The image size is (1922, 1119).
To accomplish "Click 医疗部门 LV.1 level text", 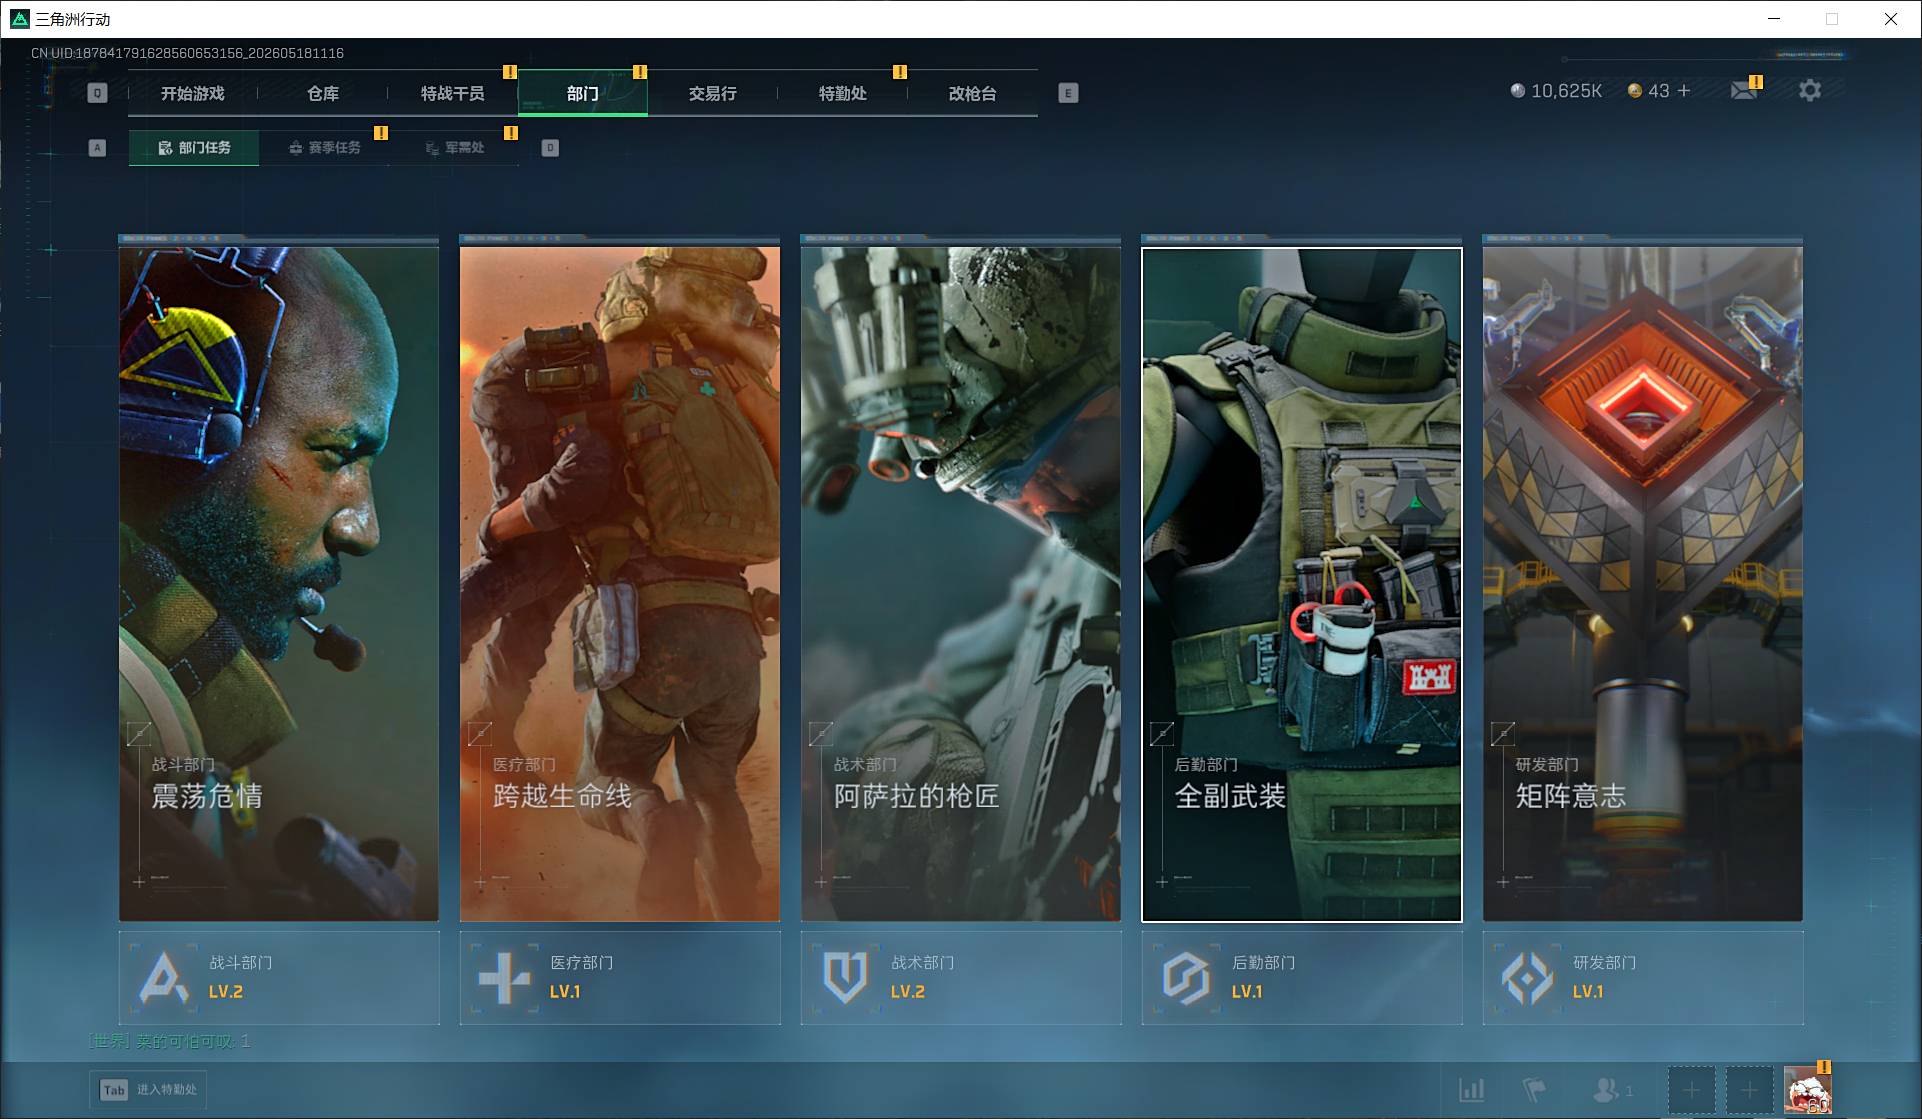I will [565, 992].
